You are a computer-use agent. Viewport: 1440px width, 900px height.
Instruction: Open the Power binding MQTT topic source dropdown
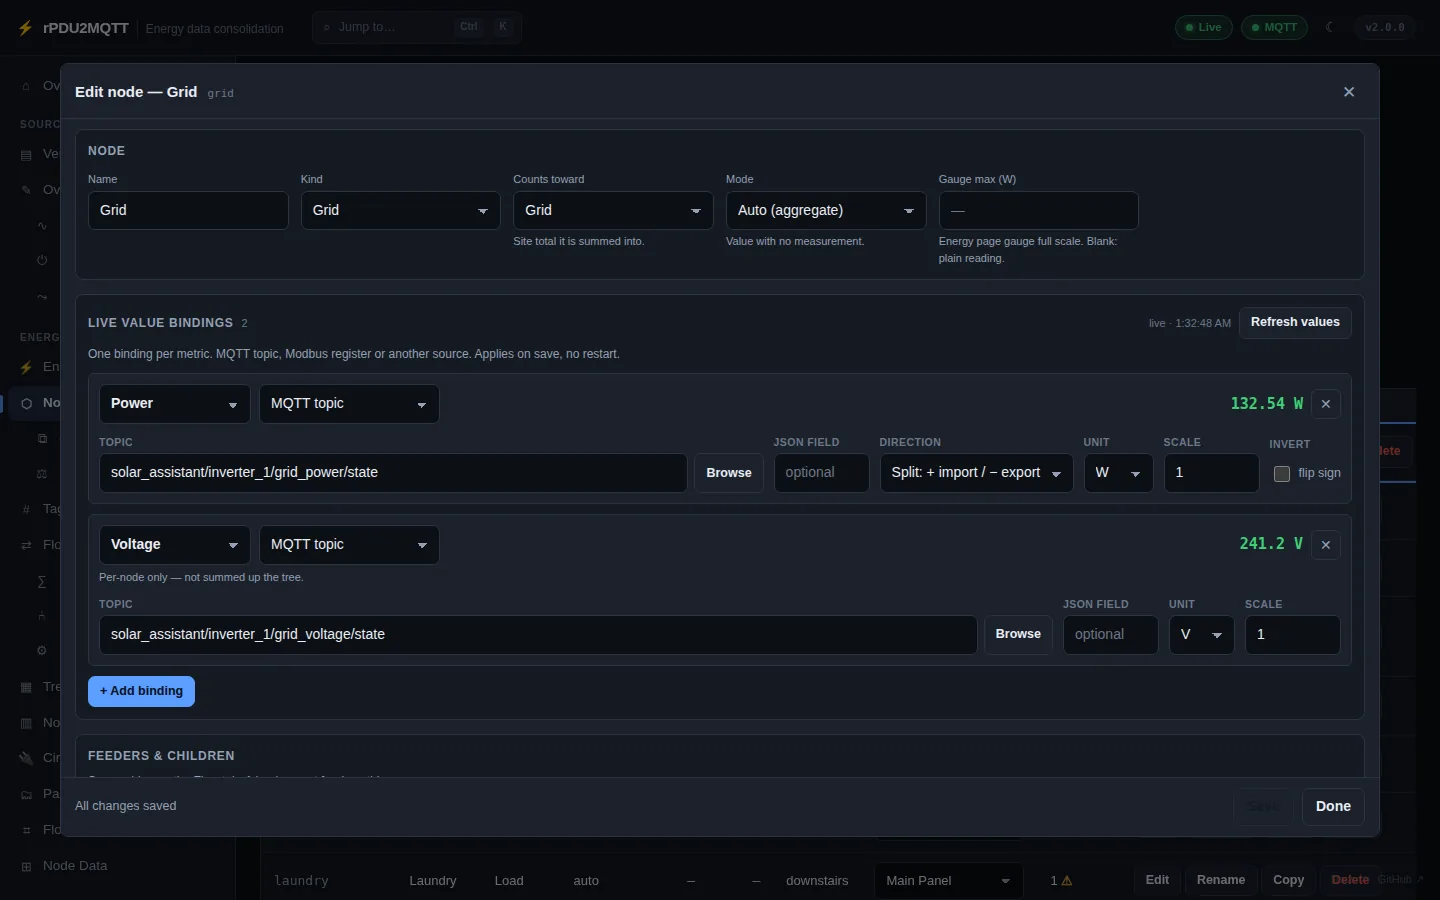[x=349, y=404]
